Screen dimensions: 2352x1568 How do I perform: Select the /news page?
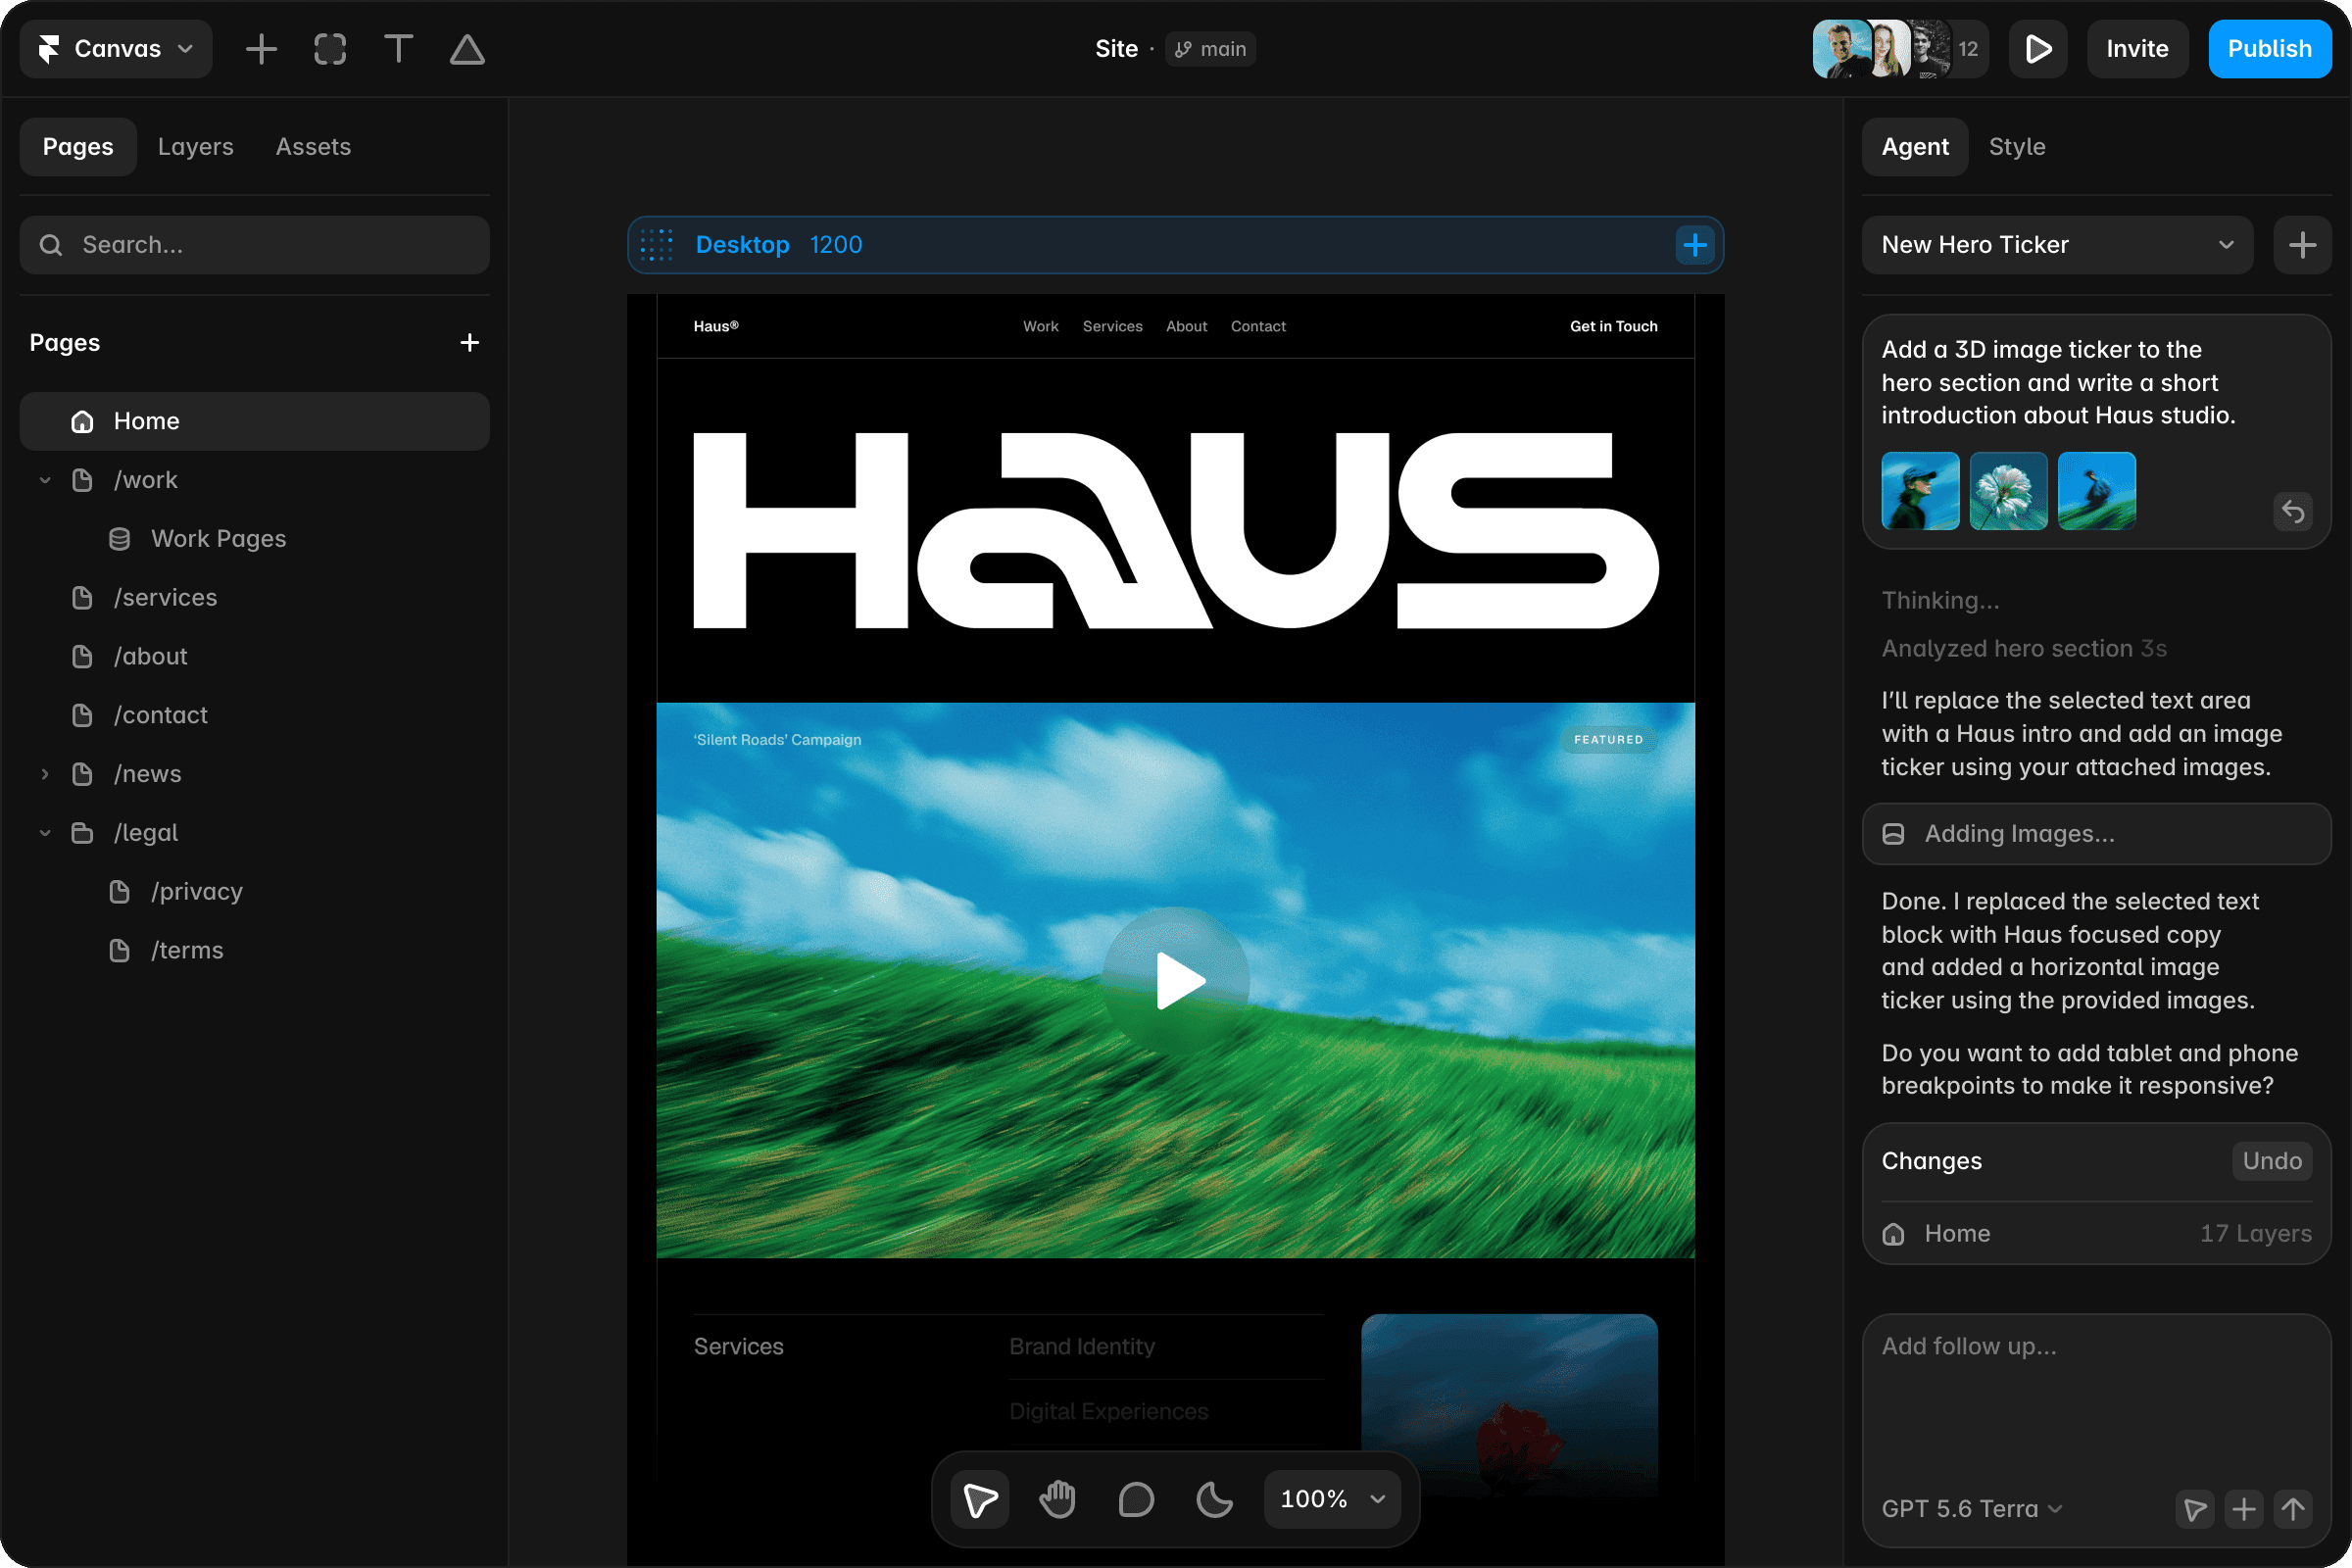[147, 774]
